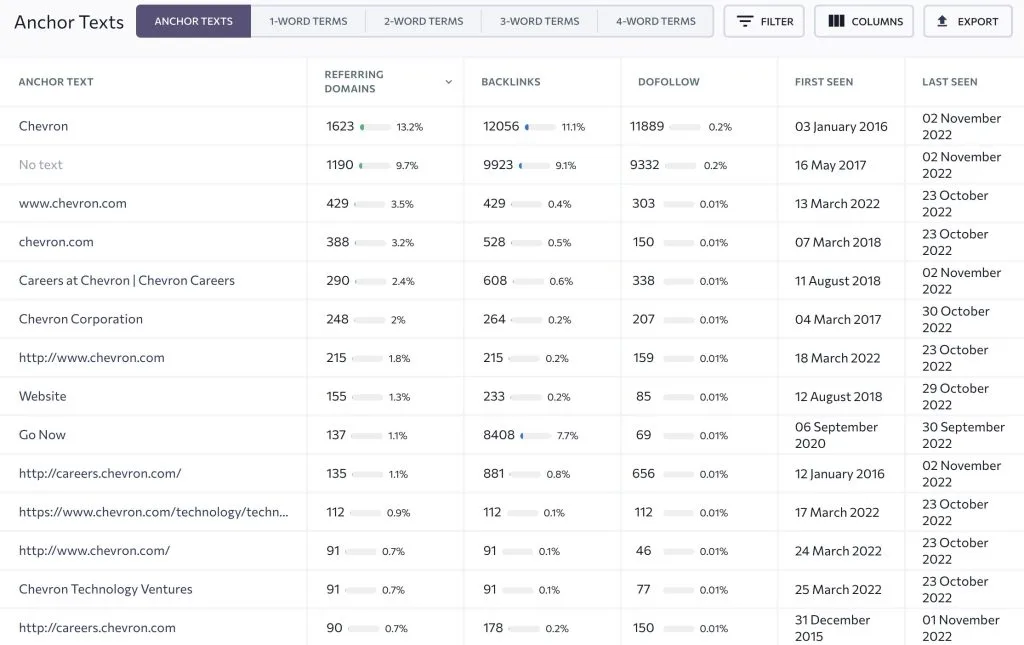Switch to the Anchor Texts tab

tap(193, 21)
